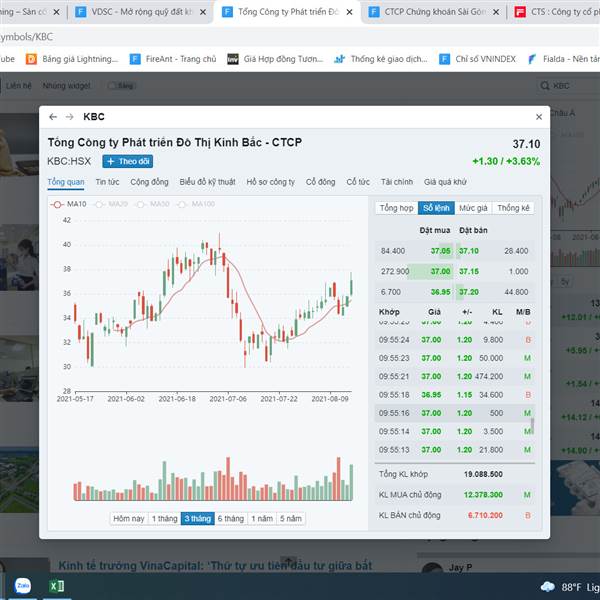Open the Hồ sơ công ty tab
Viewport: 600px width, 600px height.
coord(271,182)
